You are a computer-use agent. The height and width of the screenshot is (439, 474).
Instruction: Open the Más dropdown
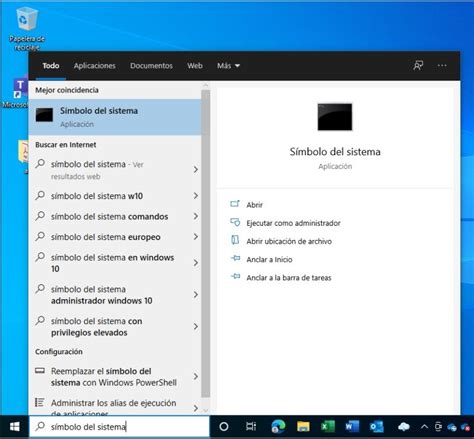(x=228, y=66)
